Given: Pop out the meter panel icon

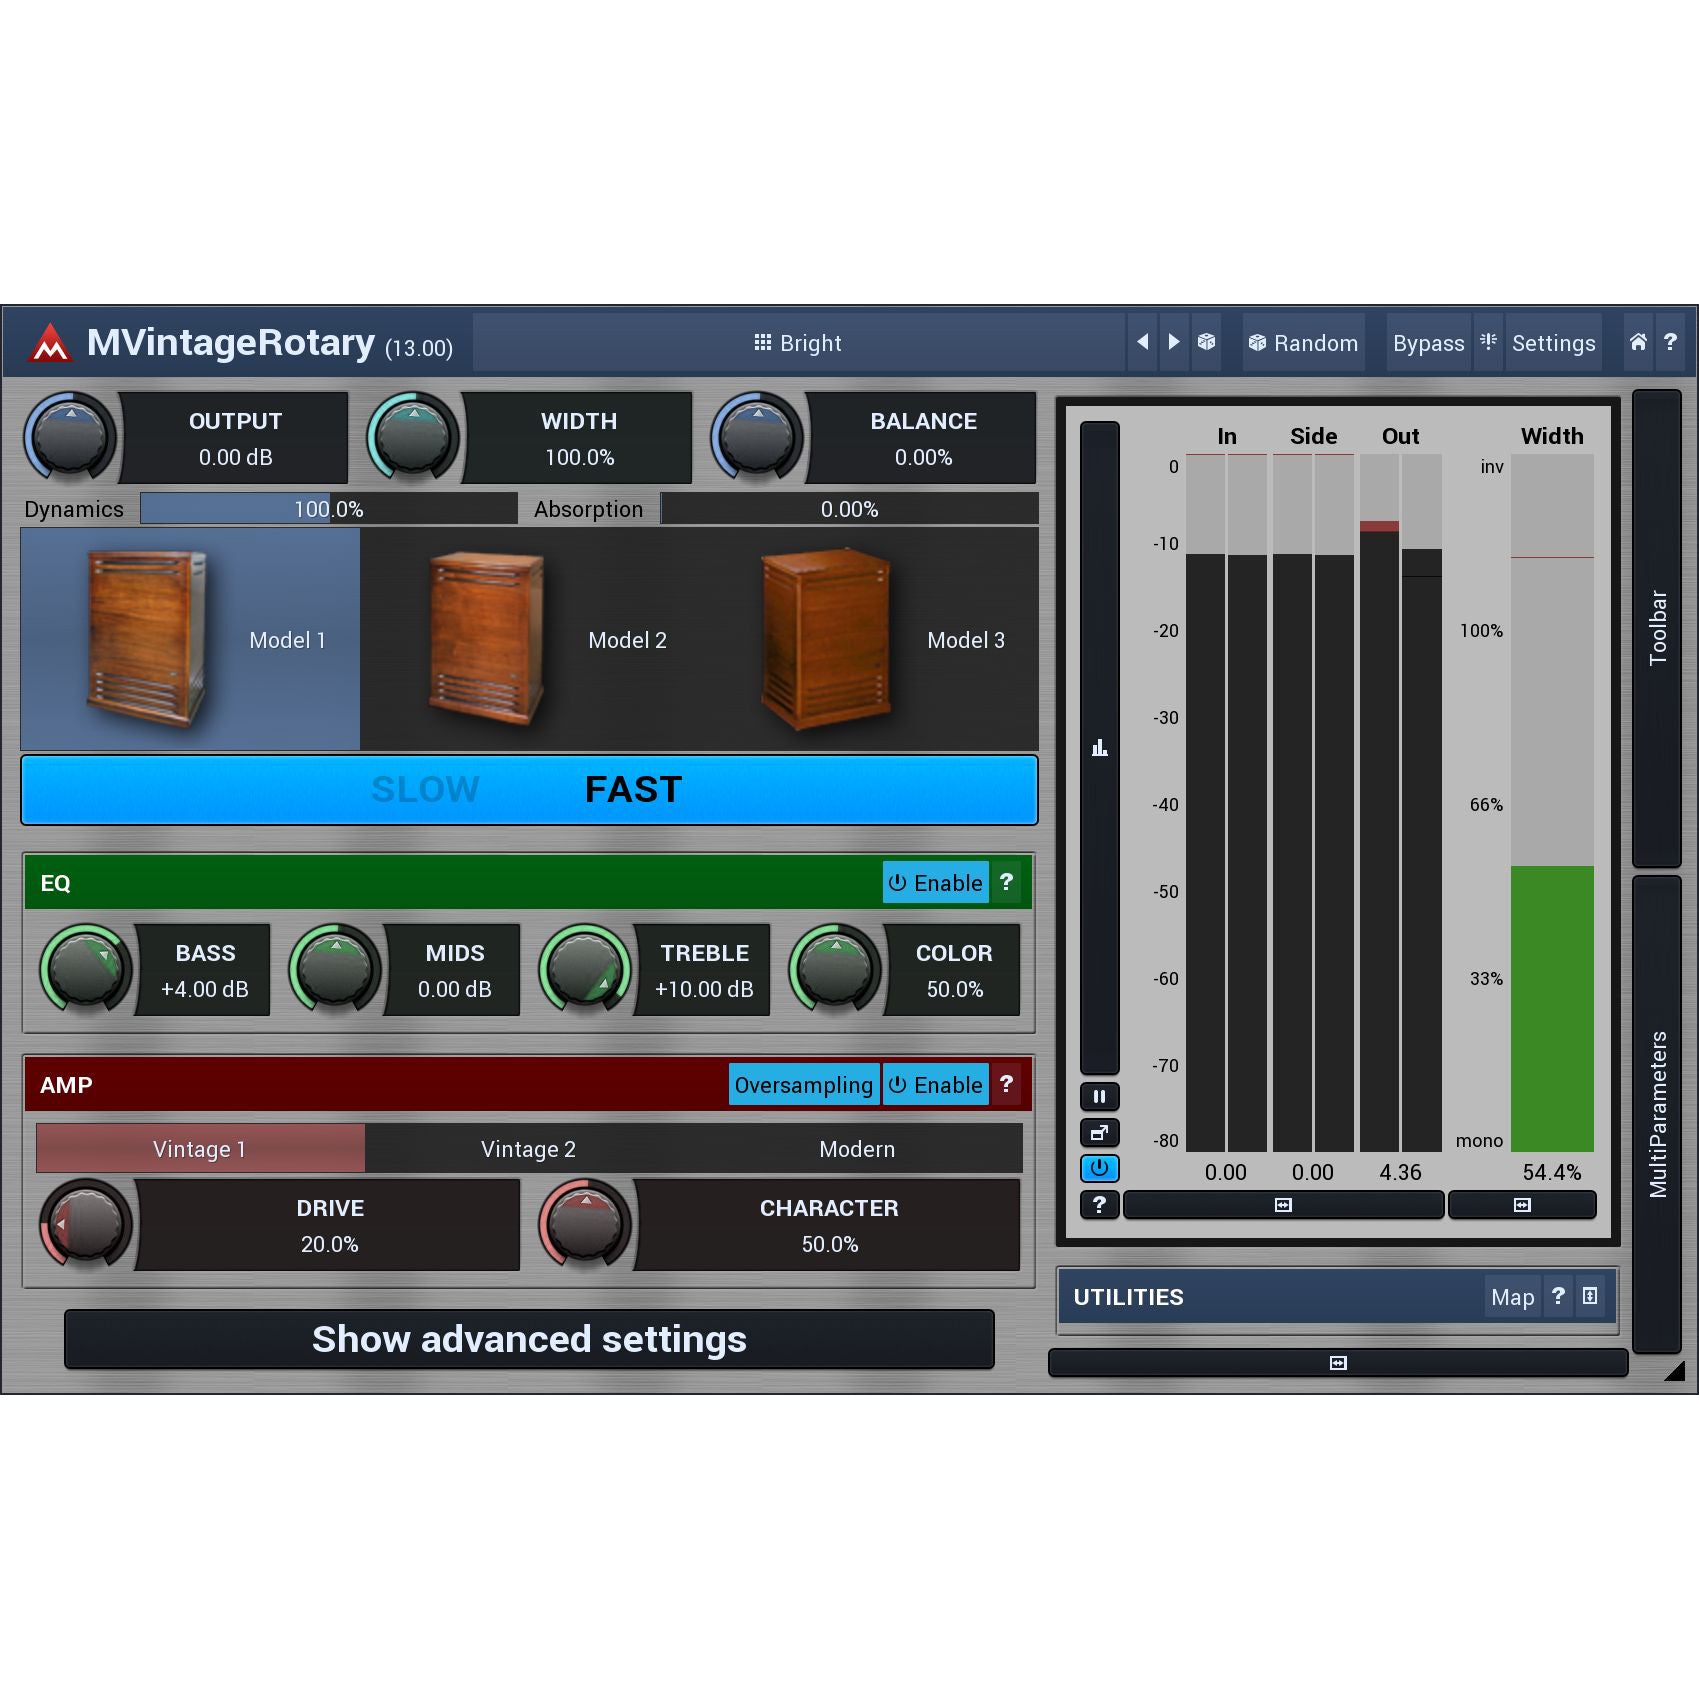Looking at the screenshot, I should point(1099,1133).
